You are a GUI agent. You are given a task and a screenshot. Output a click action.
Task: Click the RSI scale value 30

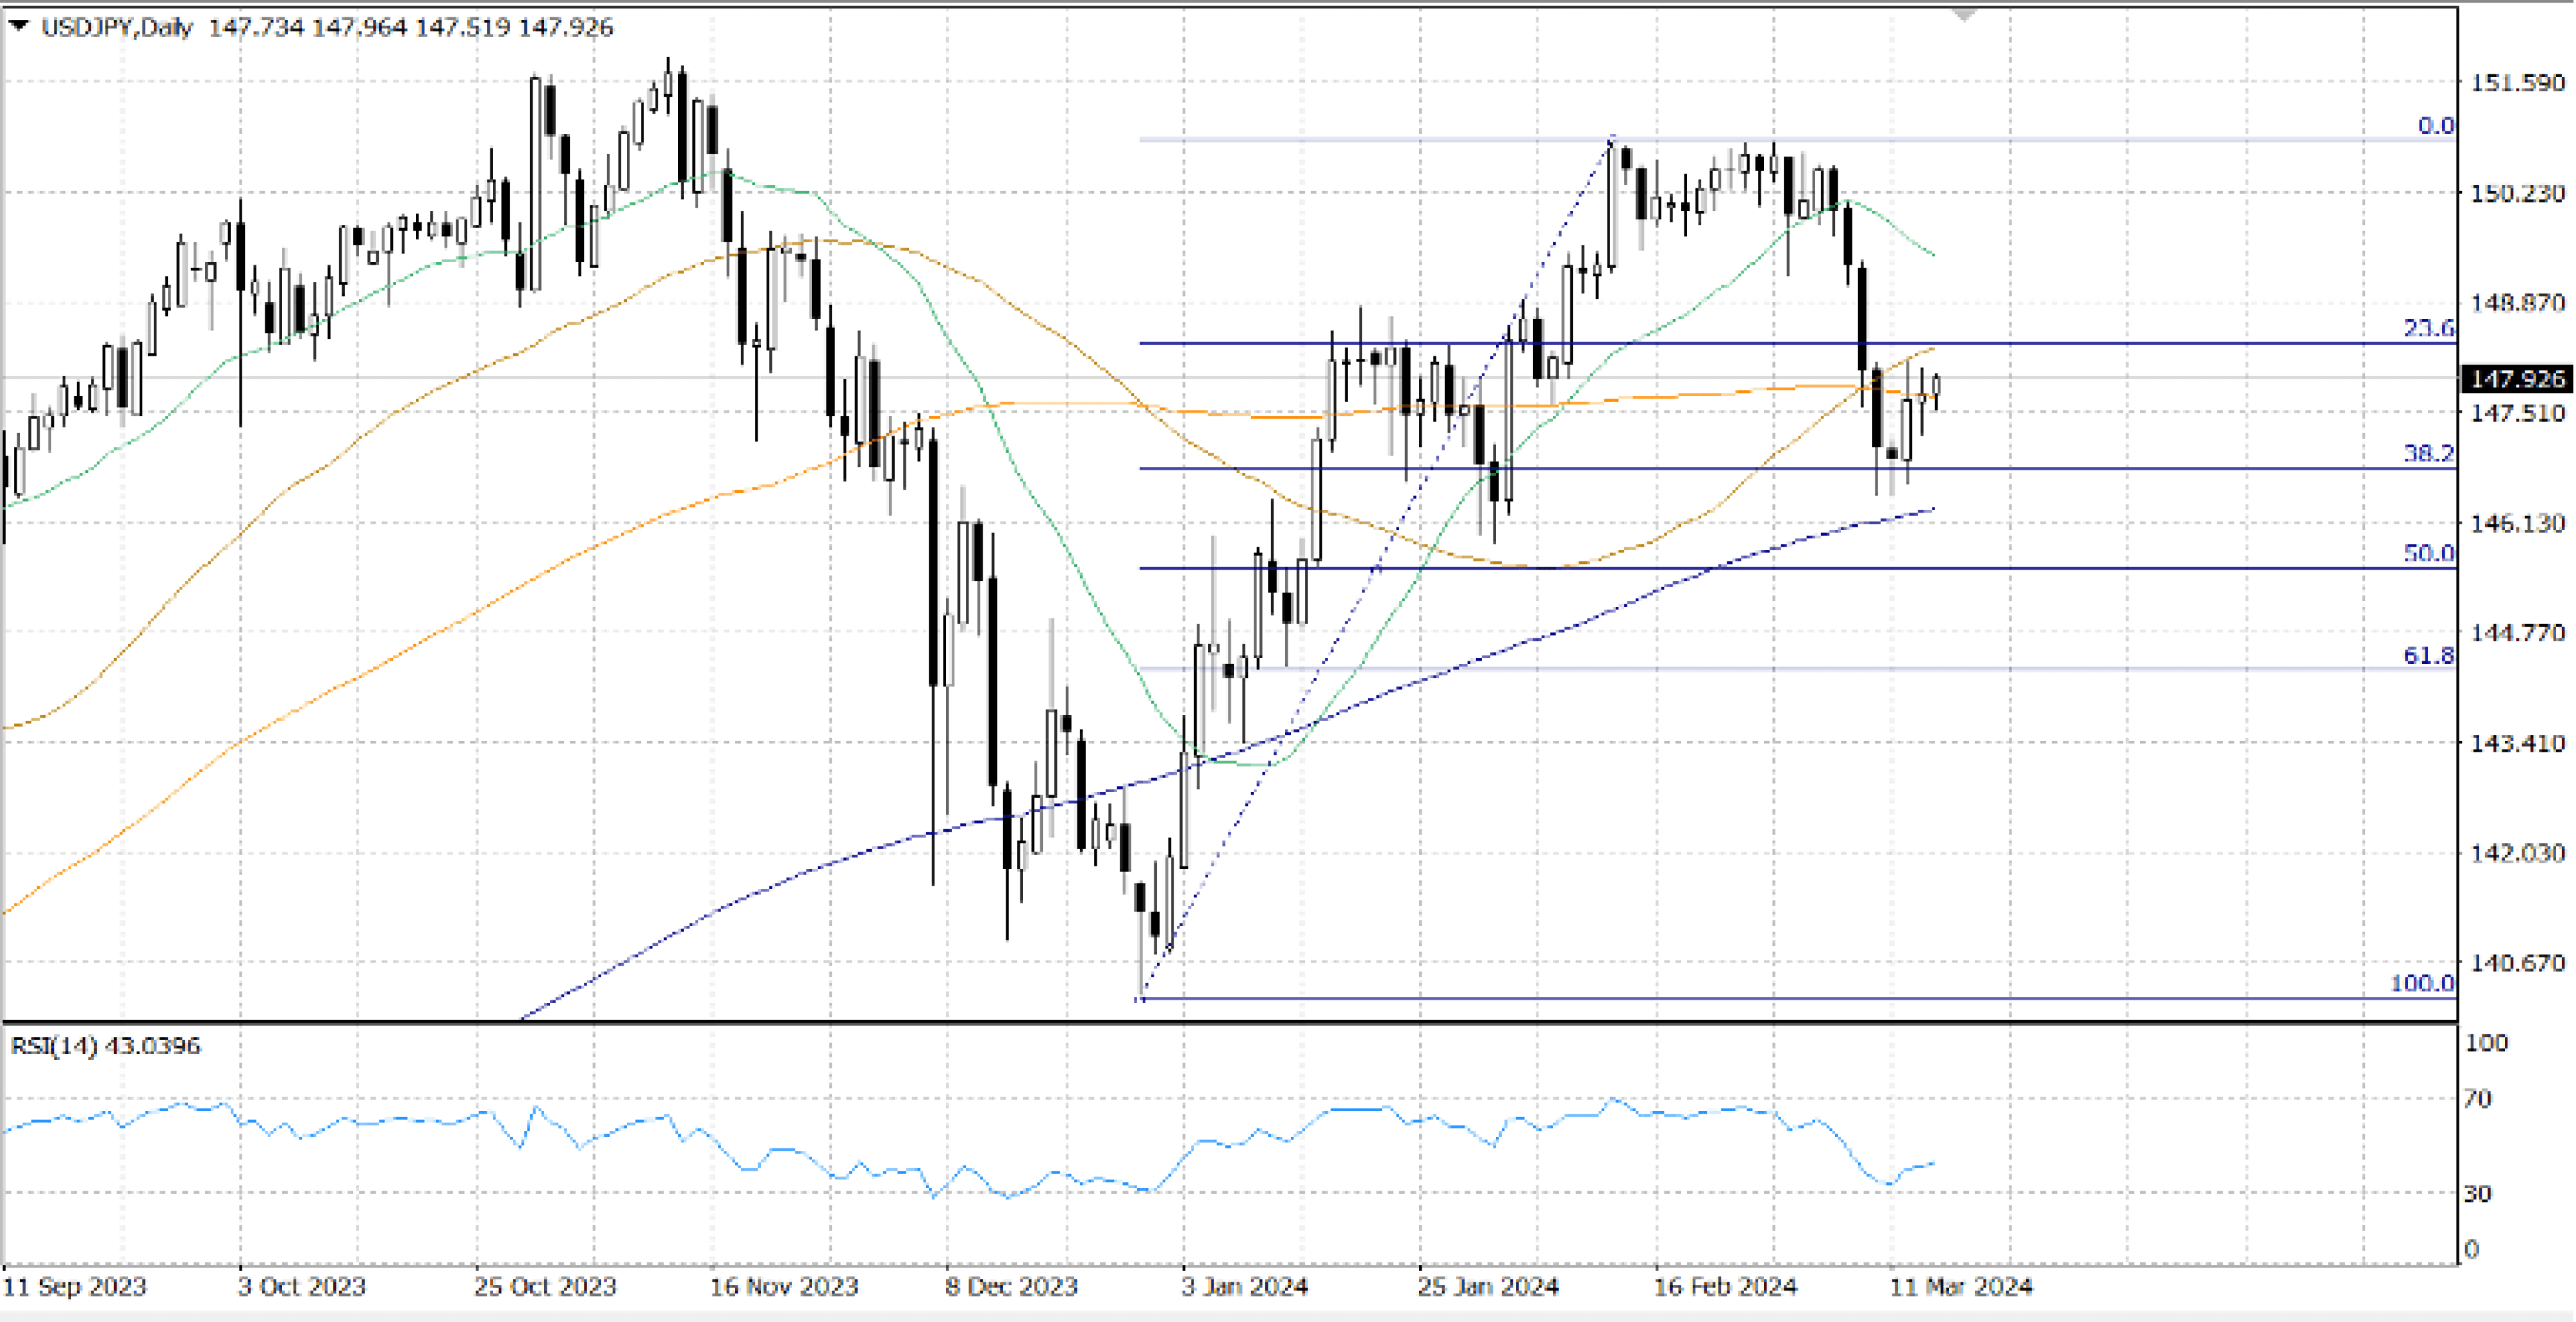pos(2477,1193)
